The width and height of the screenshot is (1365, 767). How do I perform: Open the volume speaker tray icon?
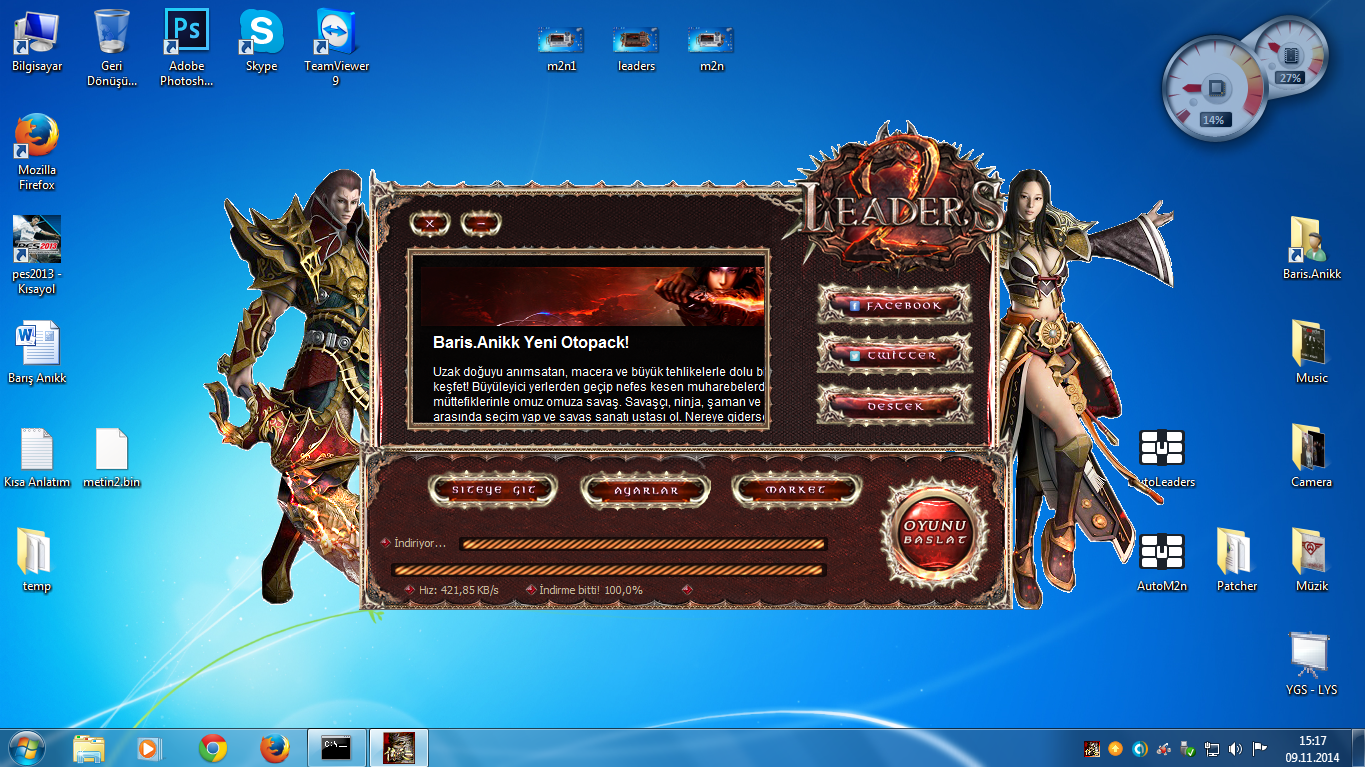click(1236, 748)
